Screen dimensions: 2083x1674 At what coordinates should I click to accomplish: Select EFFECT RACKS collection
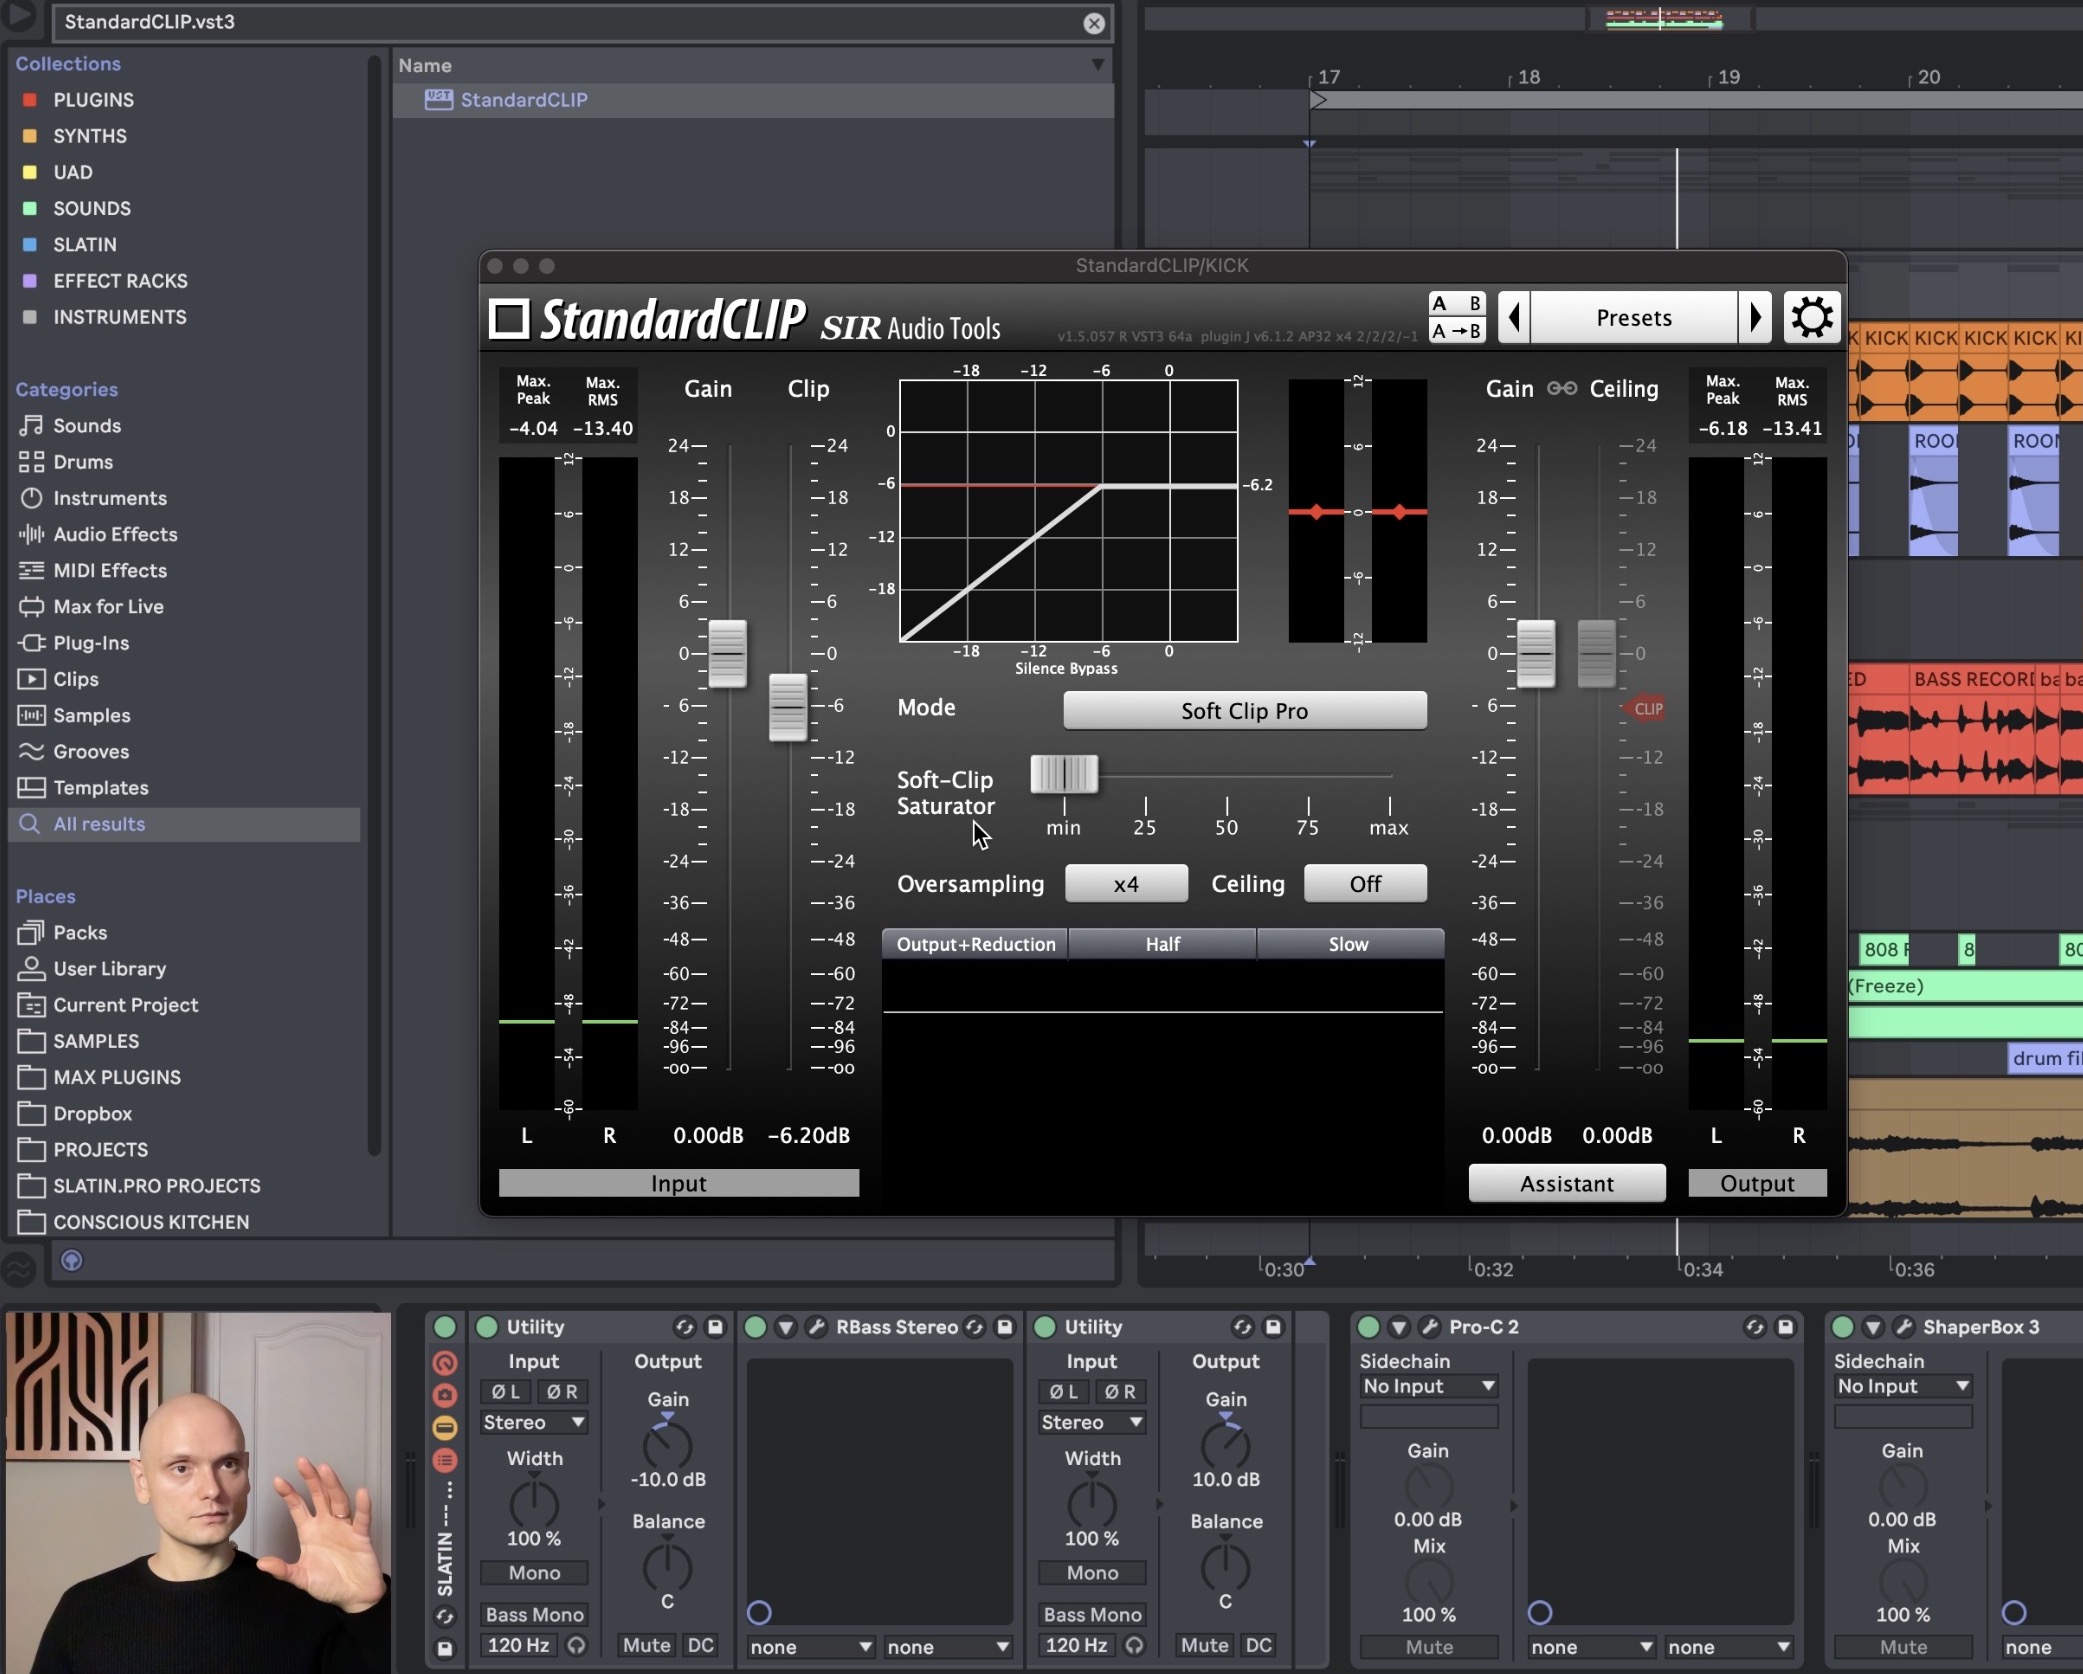tap(120, 281)
